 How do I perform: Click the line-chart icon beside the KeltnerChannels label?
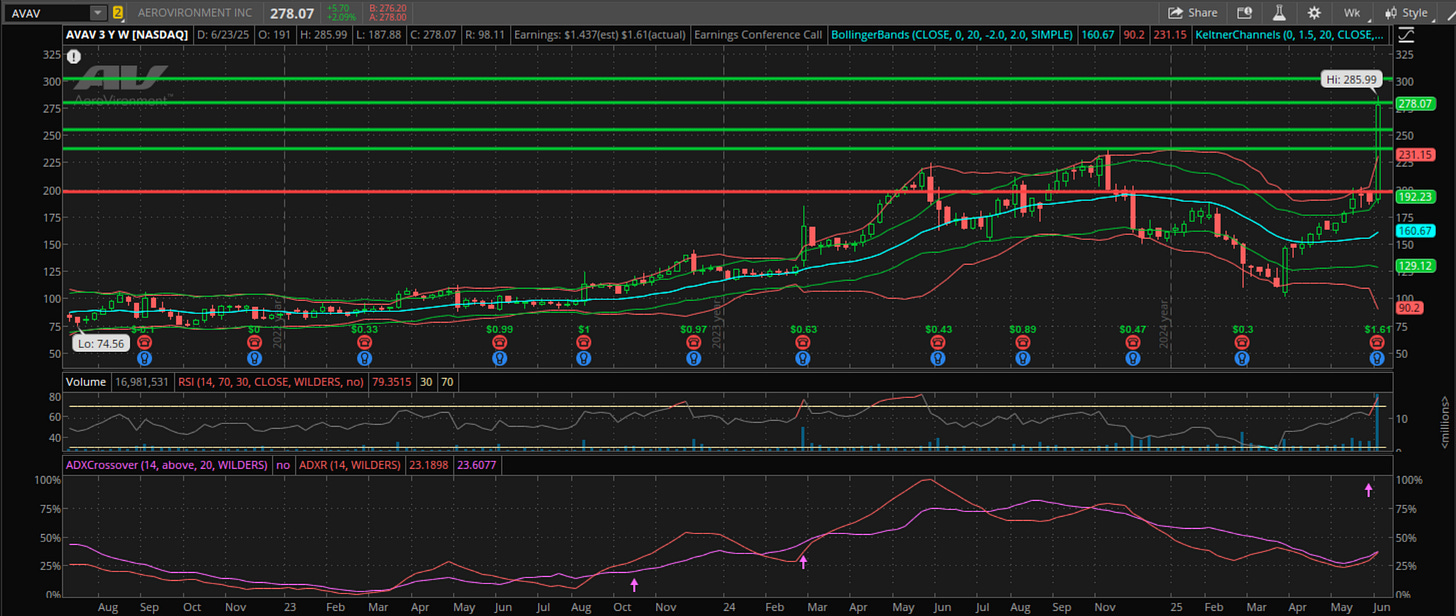(1405, 34)
